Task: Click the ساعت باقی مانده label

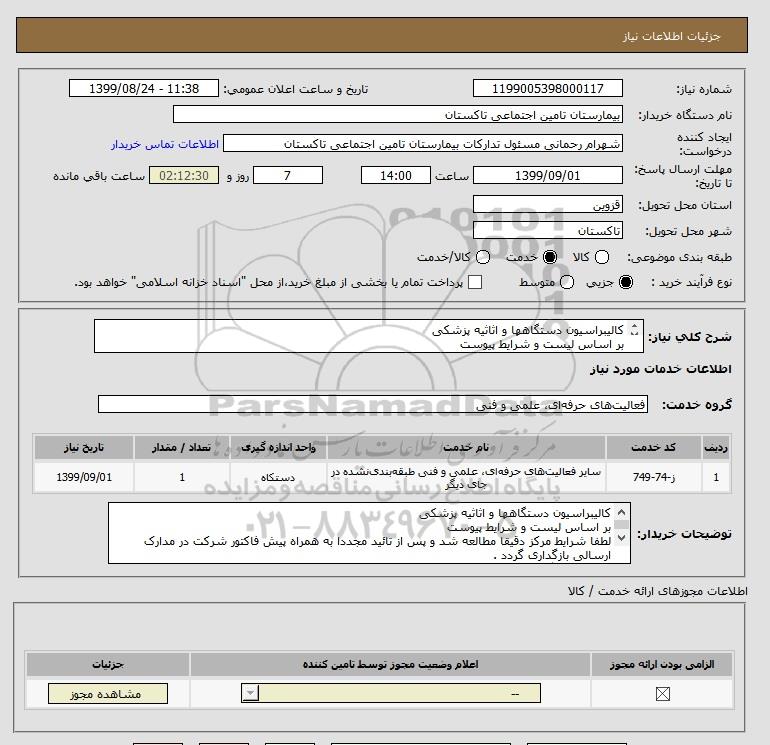Action: point(99,176)
